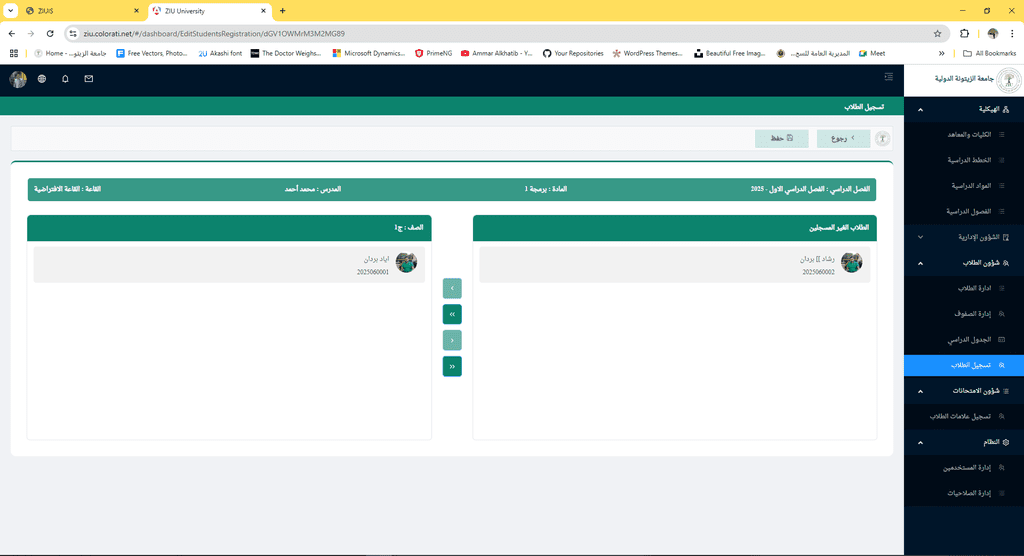Click the round logo icon beside رجوع
The width and height of the screenshot is (1024, 556).
pos(882,139)
